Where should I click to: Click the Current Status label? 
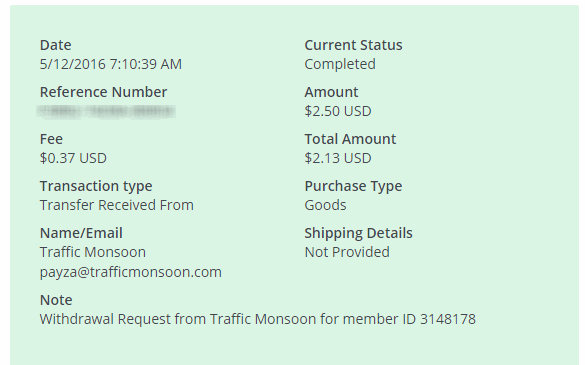pyautogui.click(x=353, y=45)
